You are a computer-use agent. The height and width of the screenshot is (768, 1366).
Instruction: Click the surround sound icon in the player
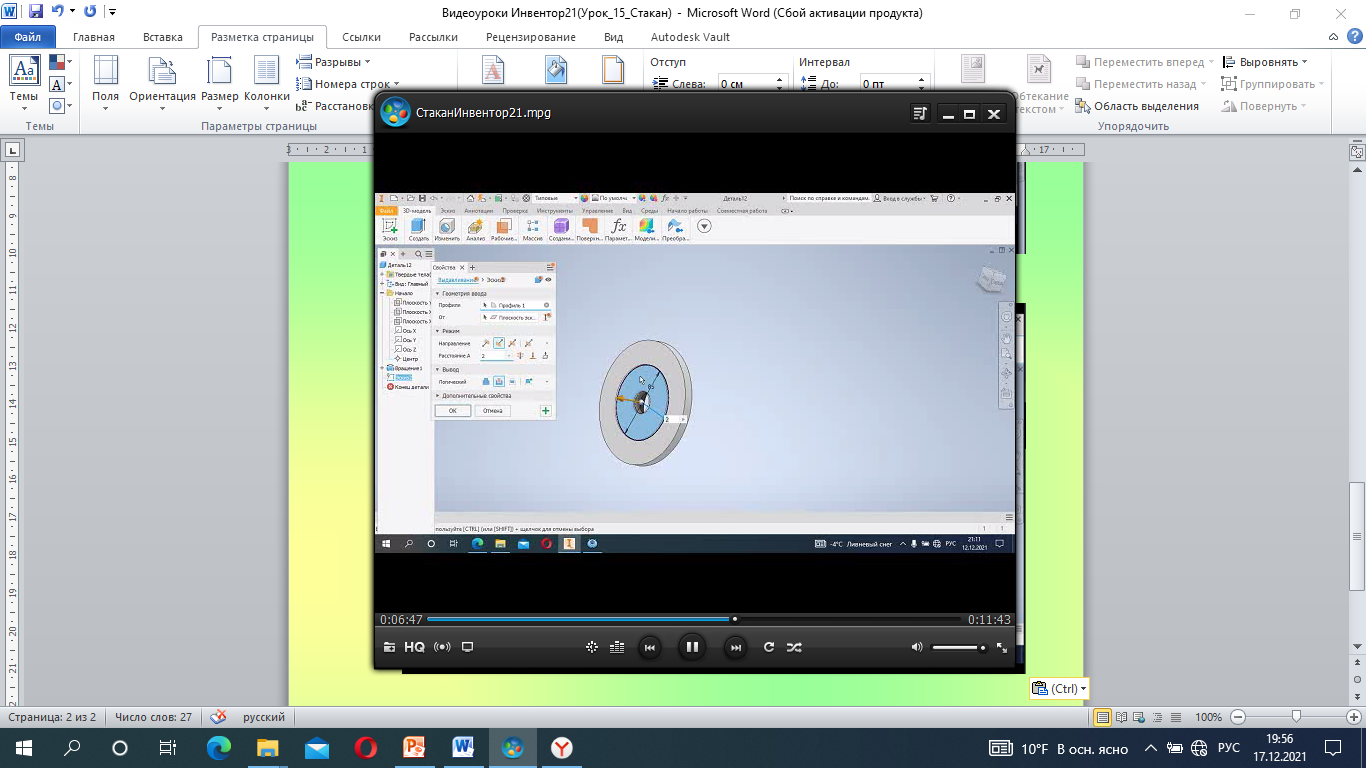point(442,647)
